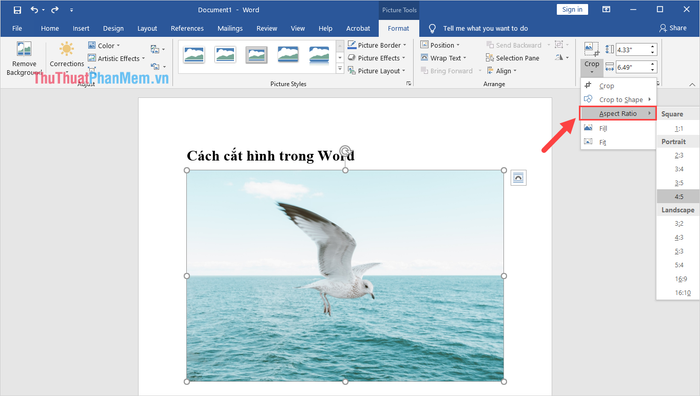Click the Remove Background icon

coord(24,49)
